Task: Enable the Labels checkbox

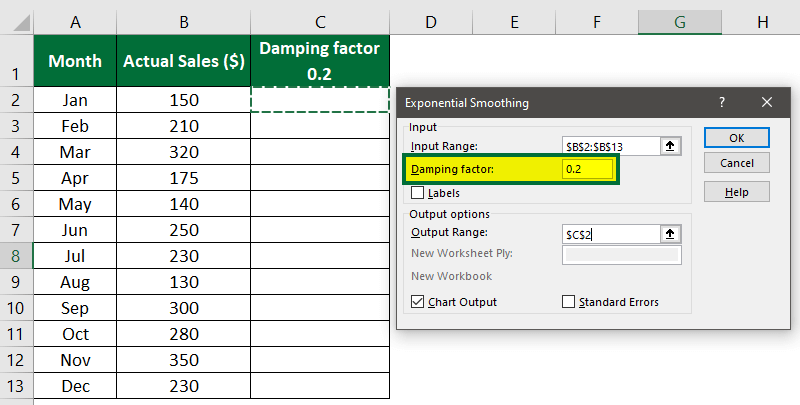Action: [417, 193]
